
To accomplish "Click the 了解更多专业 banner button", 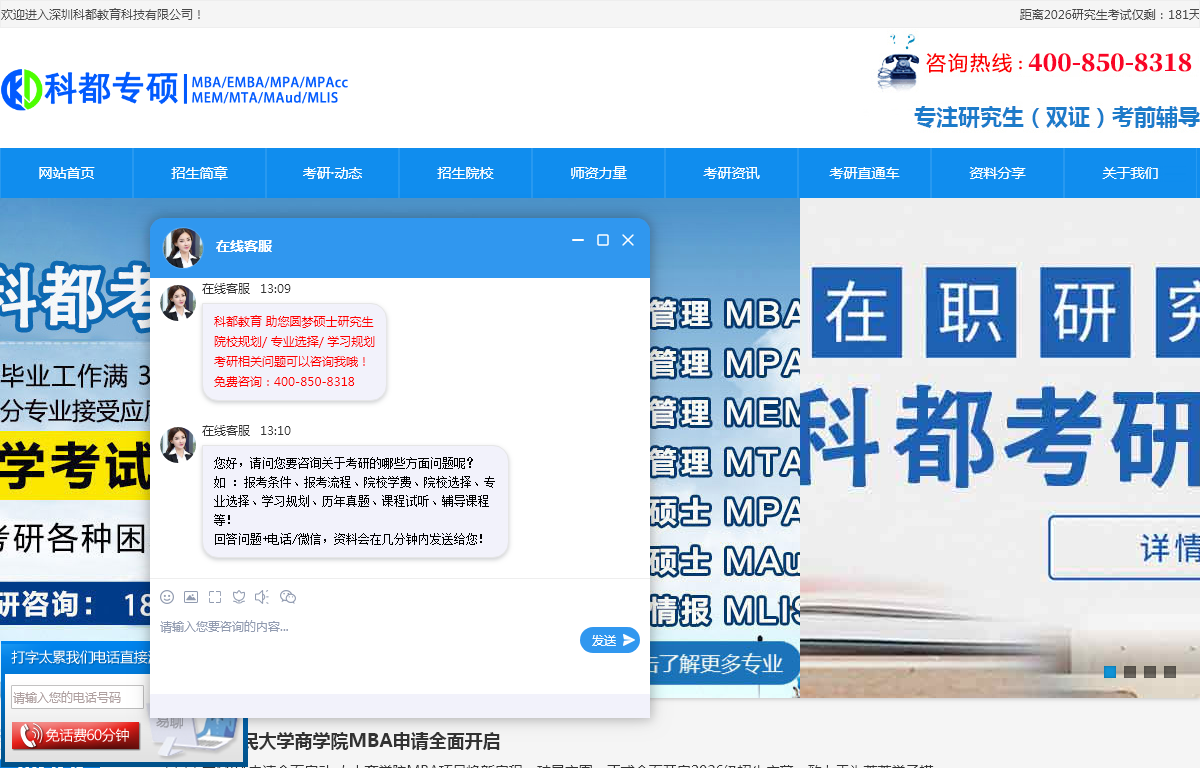I will pyautogui.click(x=725, y=664).
